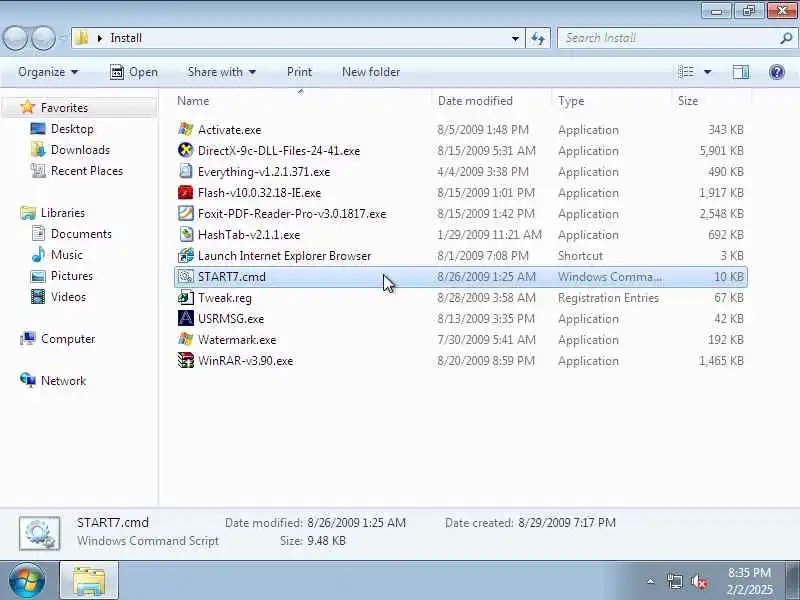Viewport: 800px width, 600px height.
Task: Select the HashTab-v2.1.1.exe icon
Action: pos(186,234)
